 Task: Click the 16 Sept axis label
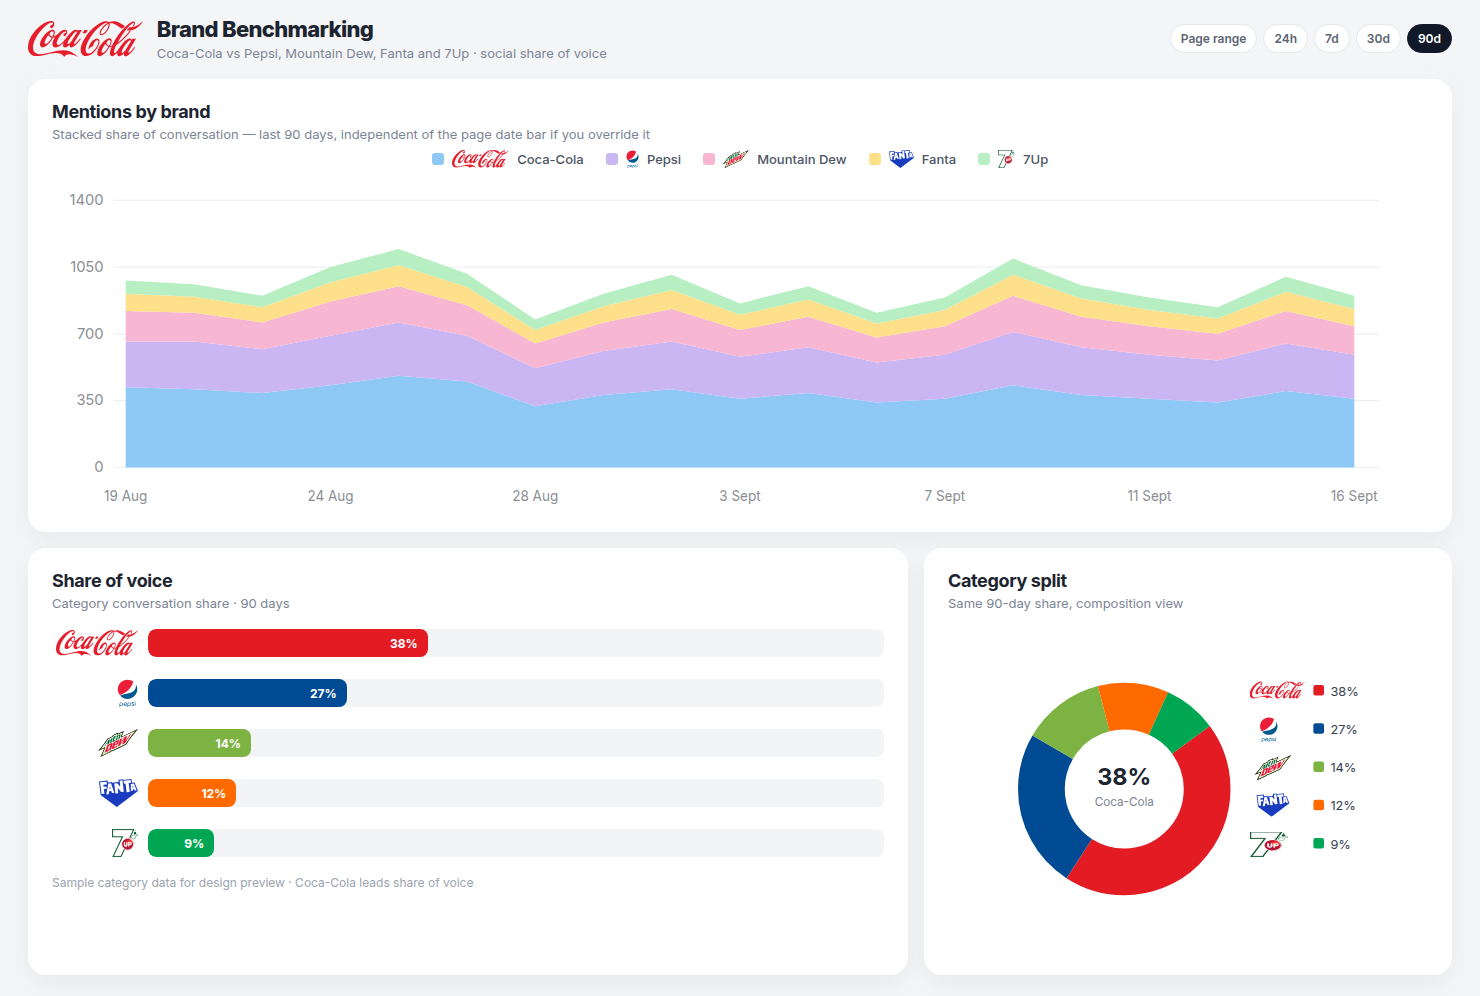[1354, 496]
